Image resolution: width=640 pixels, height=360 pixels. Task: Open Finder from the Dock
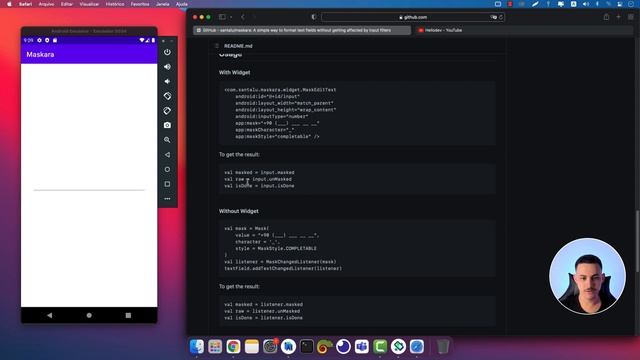(197, 347)
